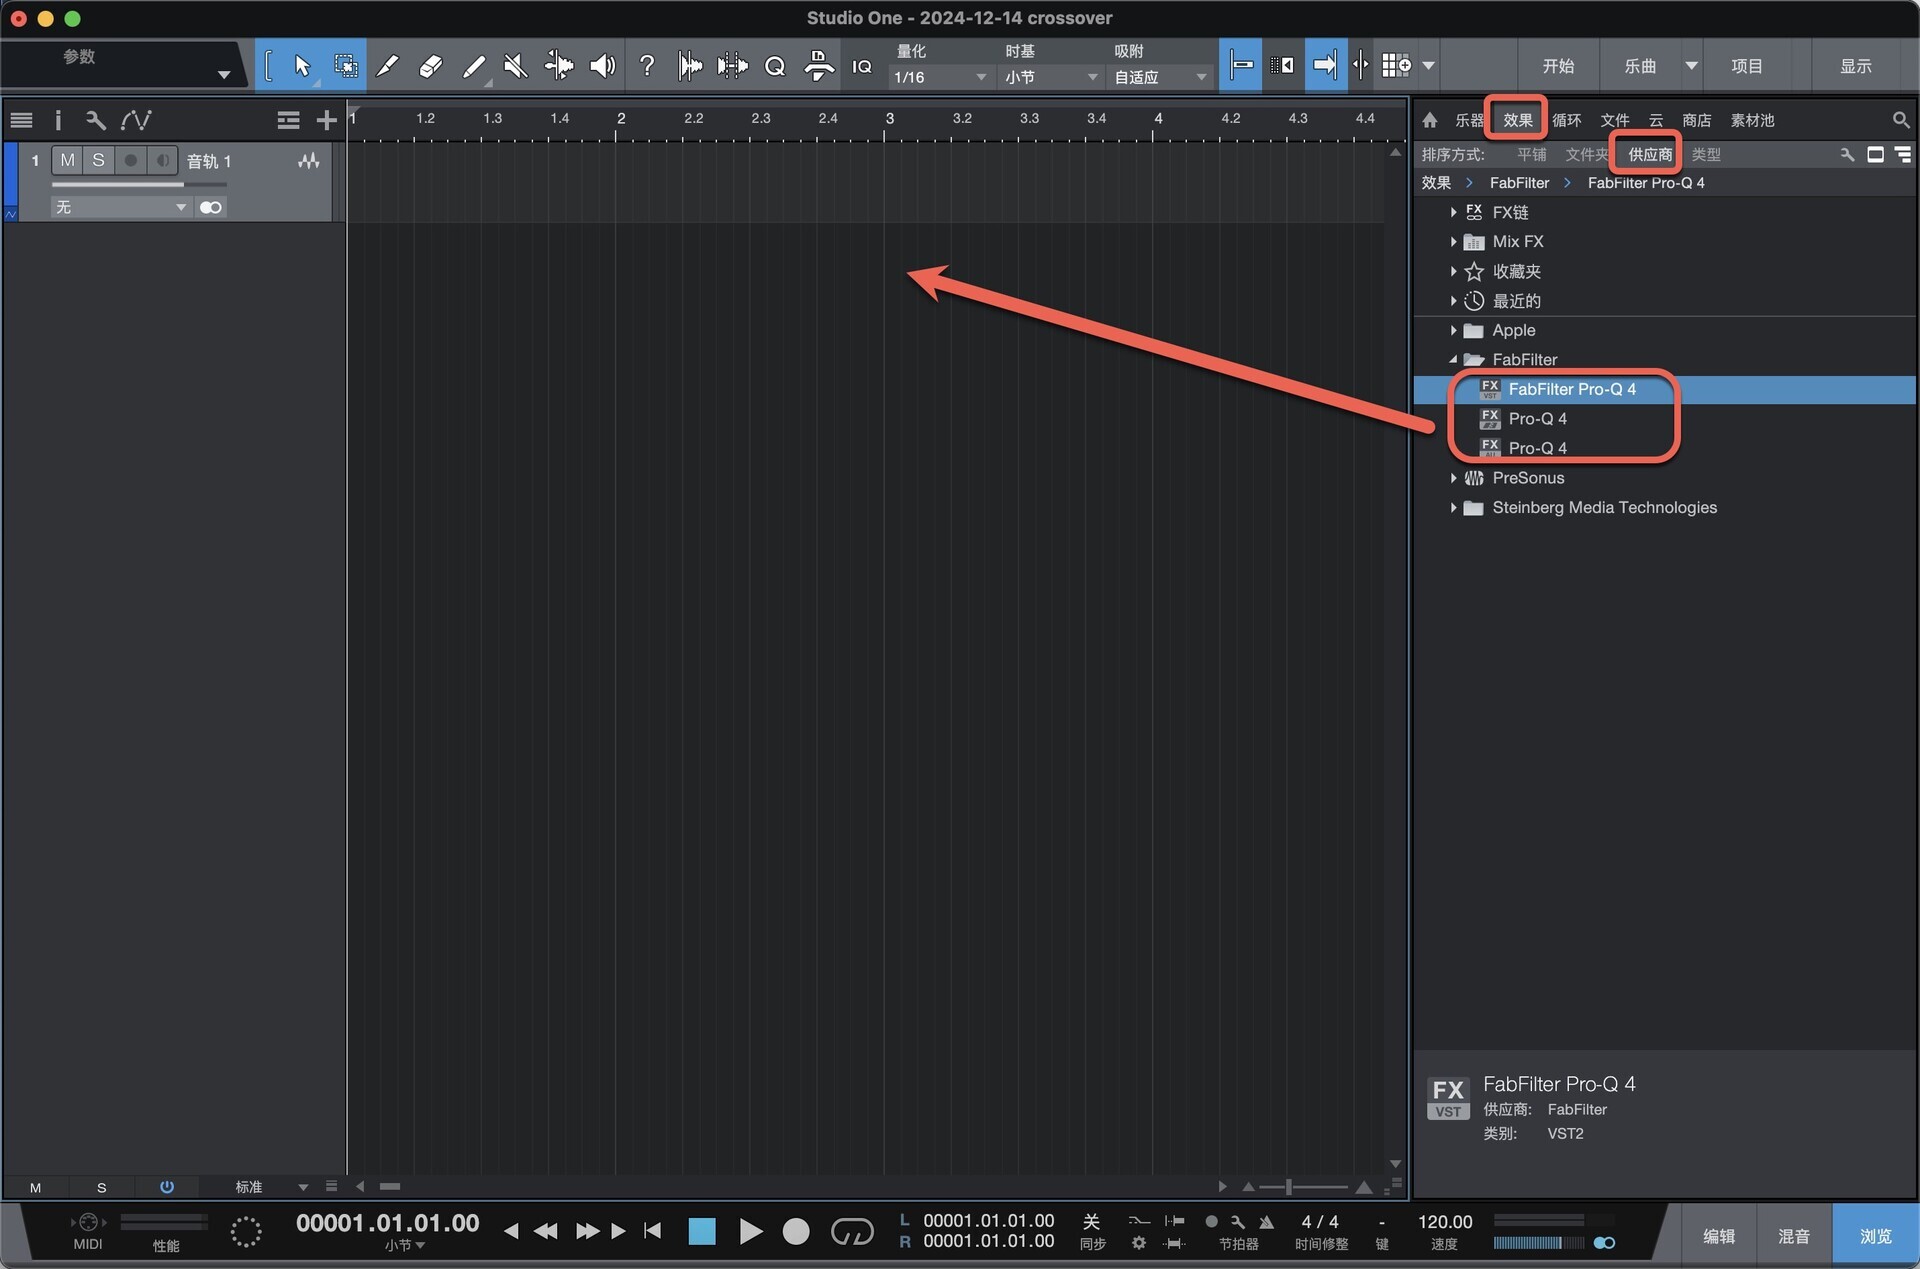Click the browser search magnifier icon
The image size is (1920, 1269).
click(1901, 120)
